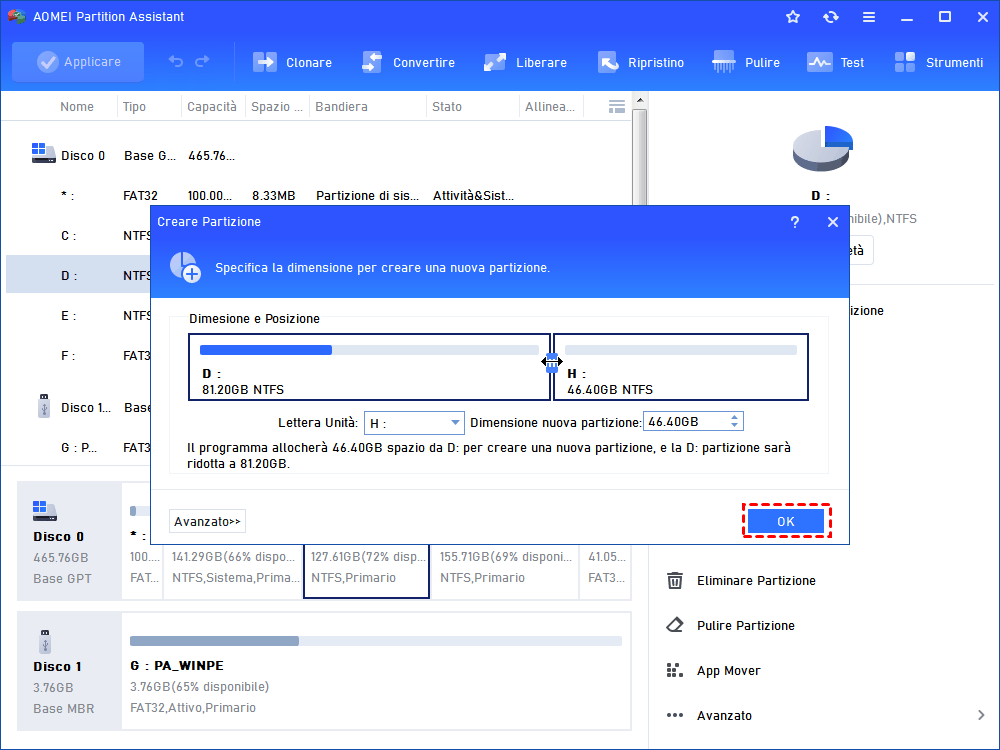The width and height of the screenshot is (1000, 750).
Task: Click the App Mover grid icon
Action: click(x=675, y=670)
